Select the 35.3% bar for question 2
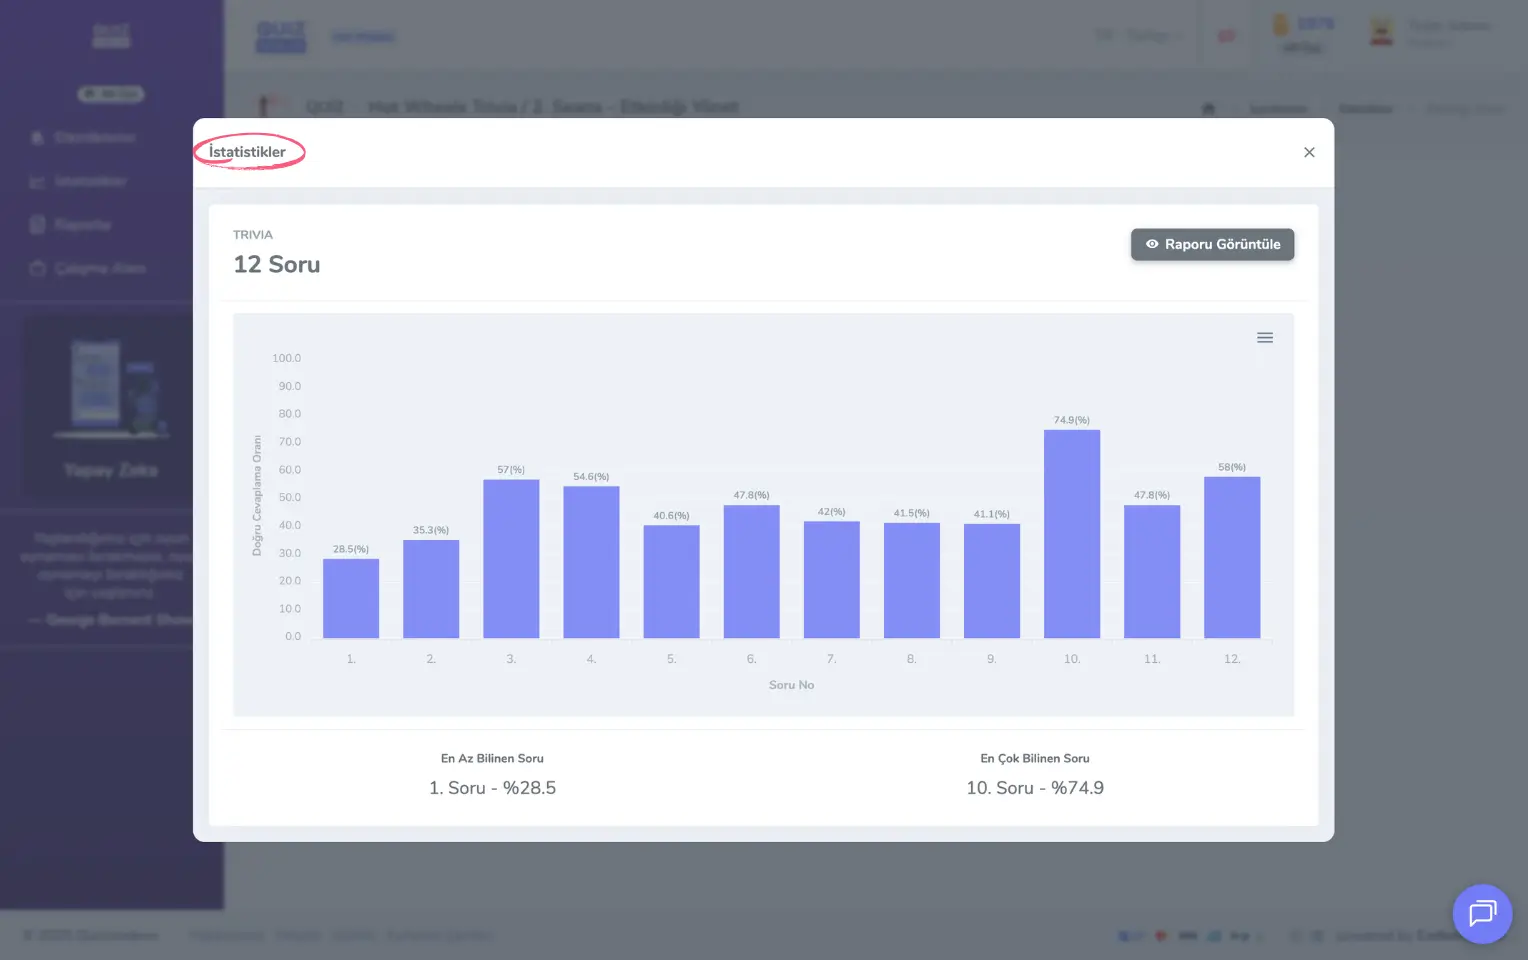 coord(431,589)
